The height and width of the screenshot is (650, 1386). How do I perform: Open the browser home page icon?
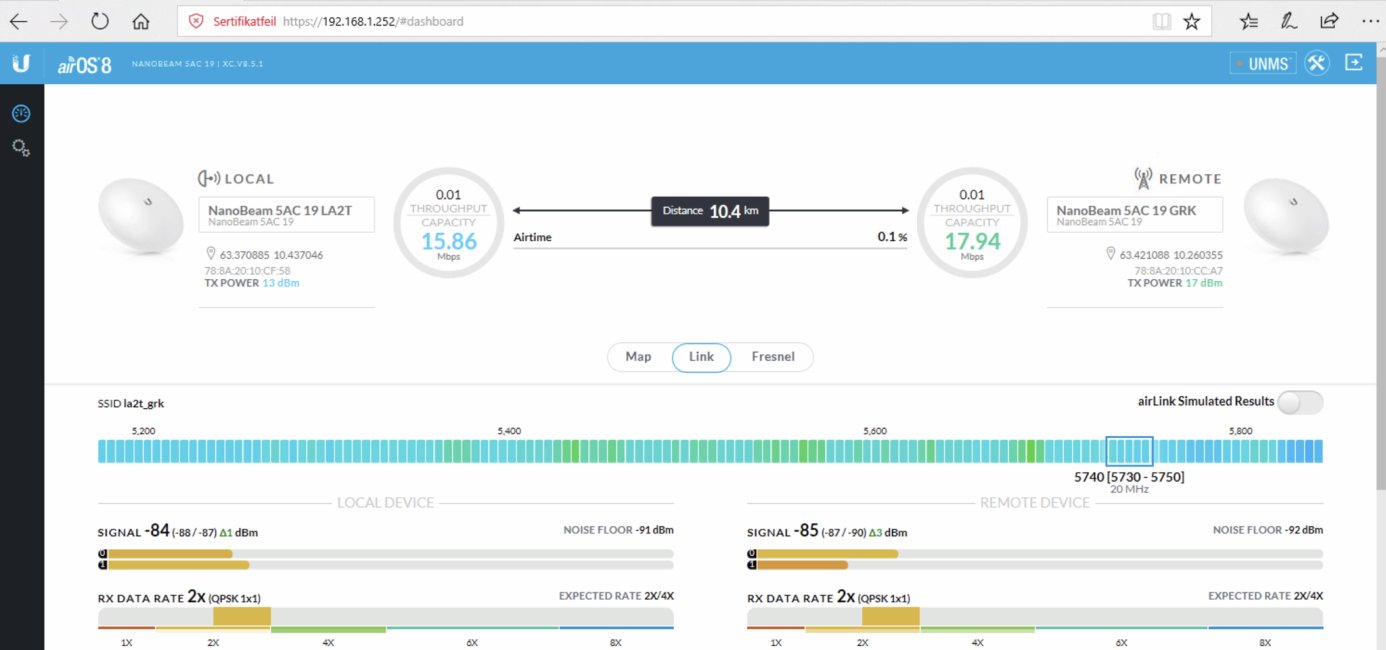click(141, 21)
